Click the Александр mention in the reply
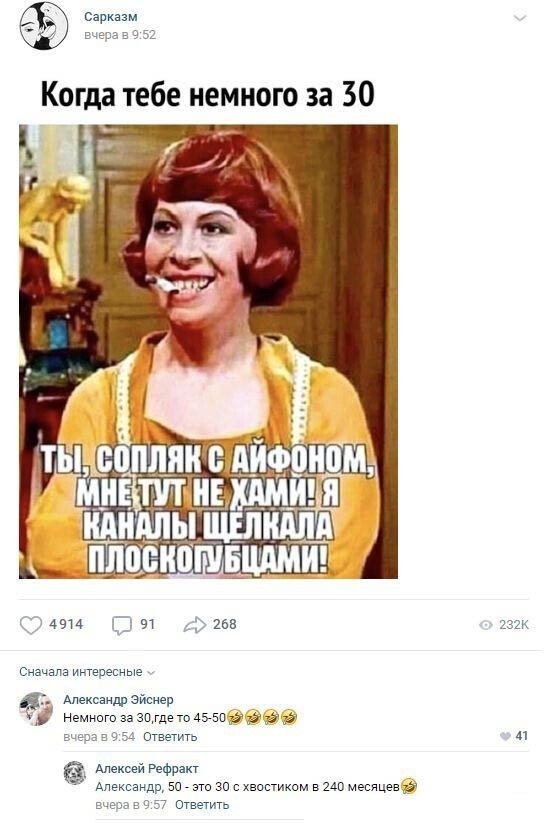The height and width of the screenshot is (823, 553). (x=129, y=787)
